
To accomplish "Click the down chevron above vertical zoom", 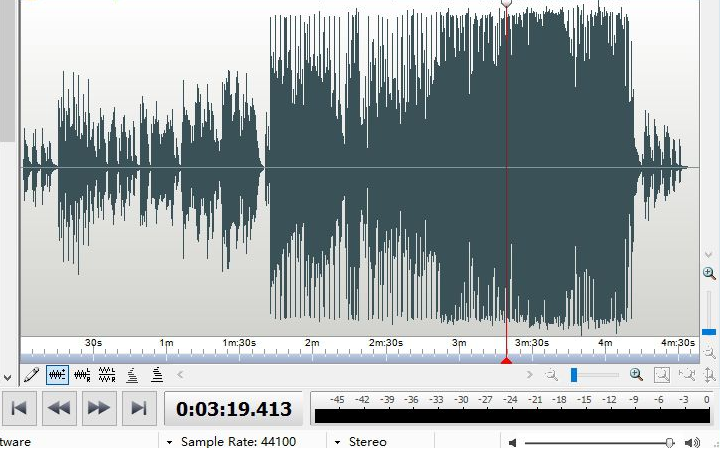I will (709, 254).
